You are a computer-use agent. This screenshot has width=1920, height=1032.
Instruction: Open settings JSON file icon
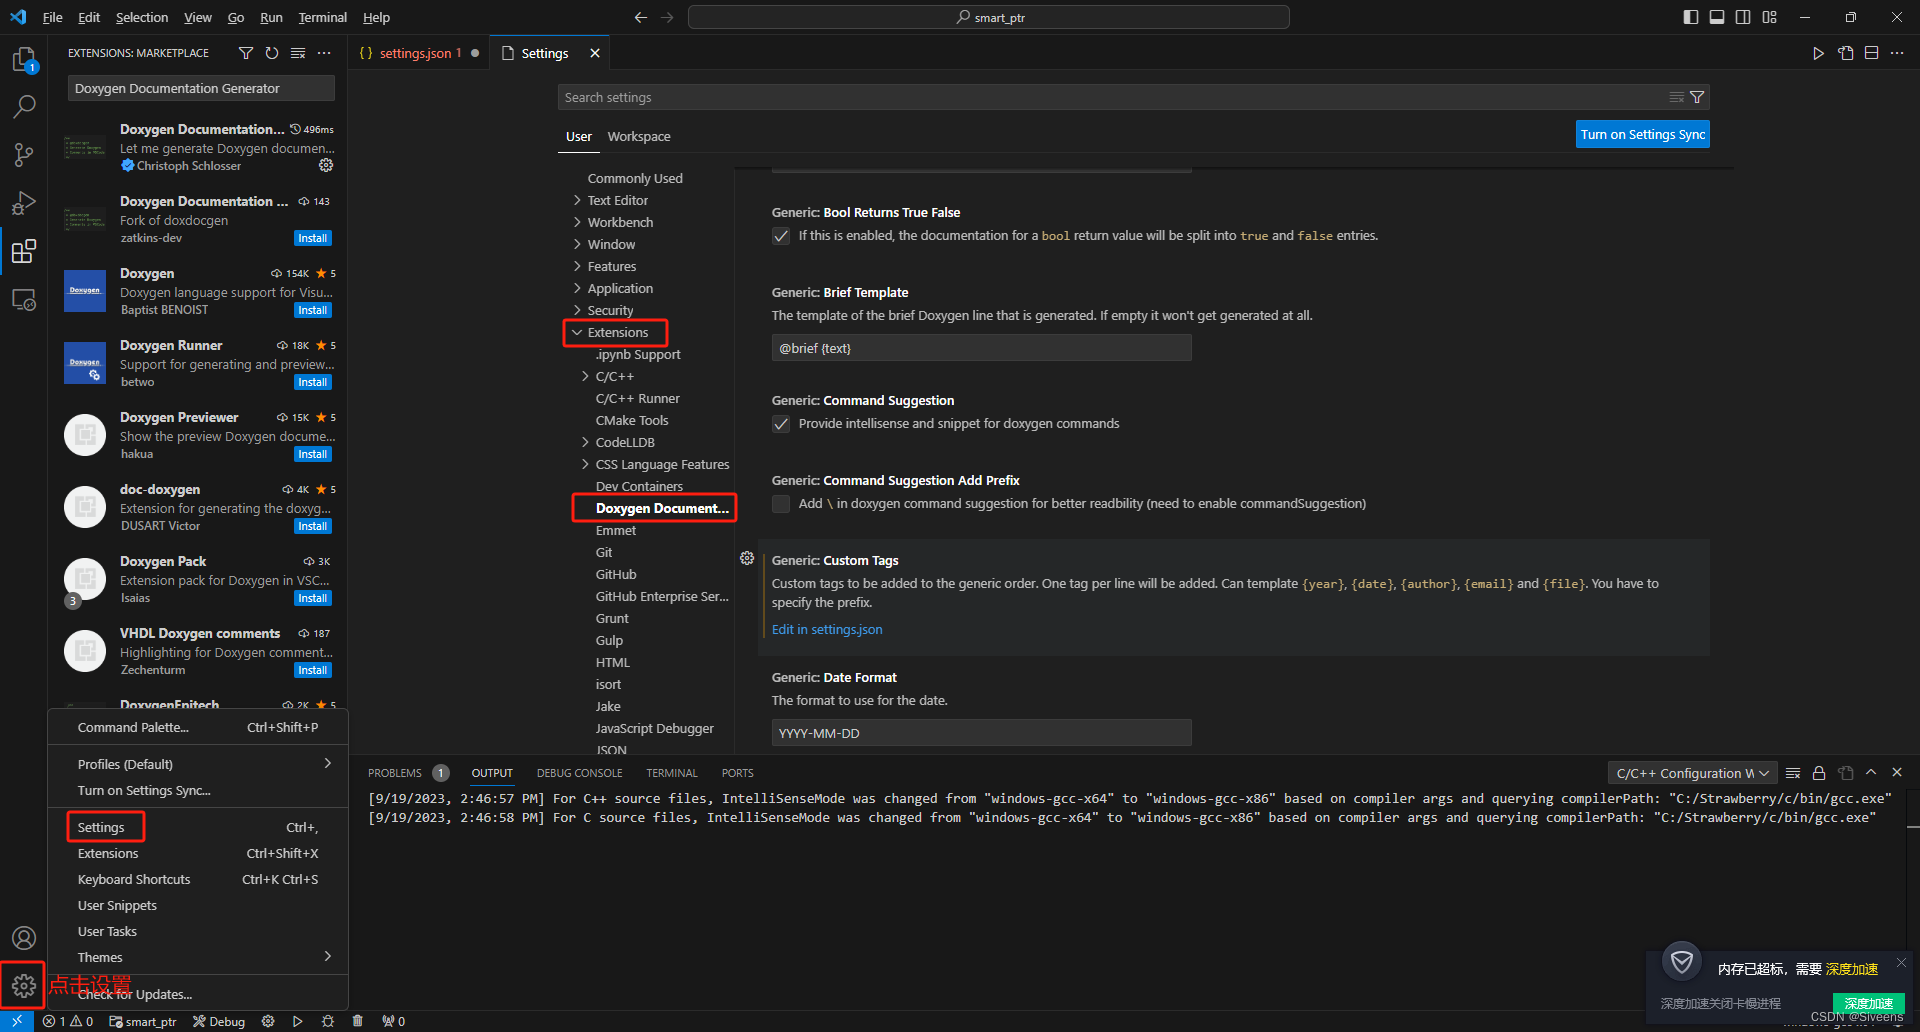[x=1845, y=53]
